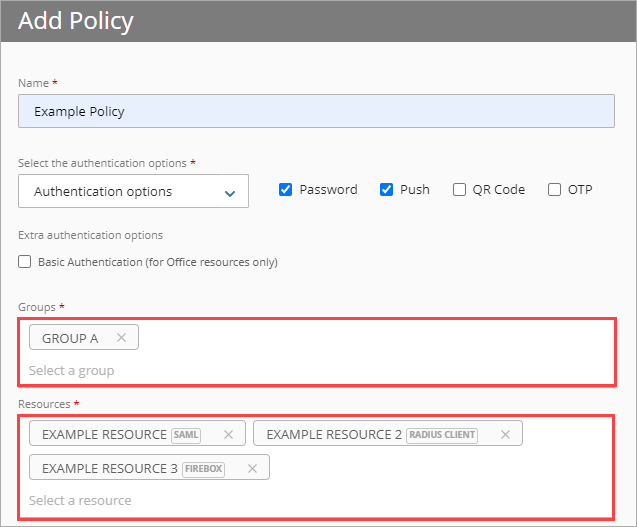Click the FIREBOX badge on Resource 3
637x527 pixels.
point(204,469)
